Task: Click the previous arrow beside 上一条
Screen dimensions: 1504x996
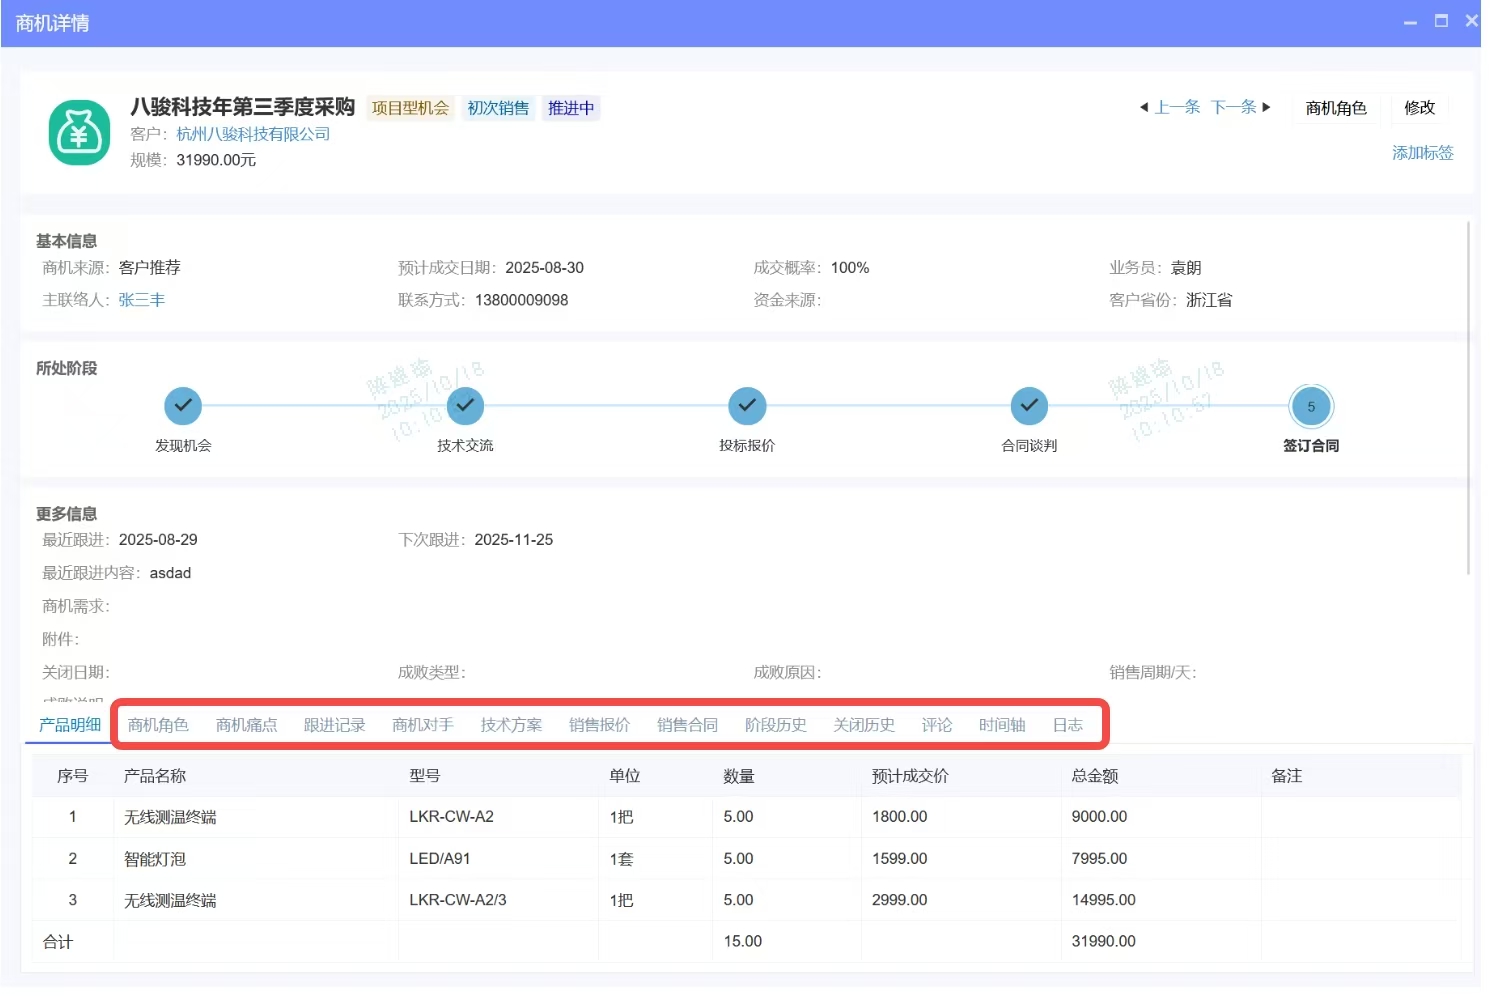Action: pyautogui.click(x=1144, y=107)
